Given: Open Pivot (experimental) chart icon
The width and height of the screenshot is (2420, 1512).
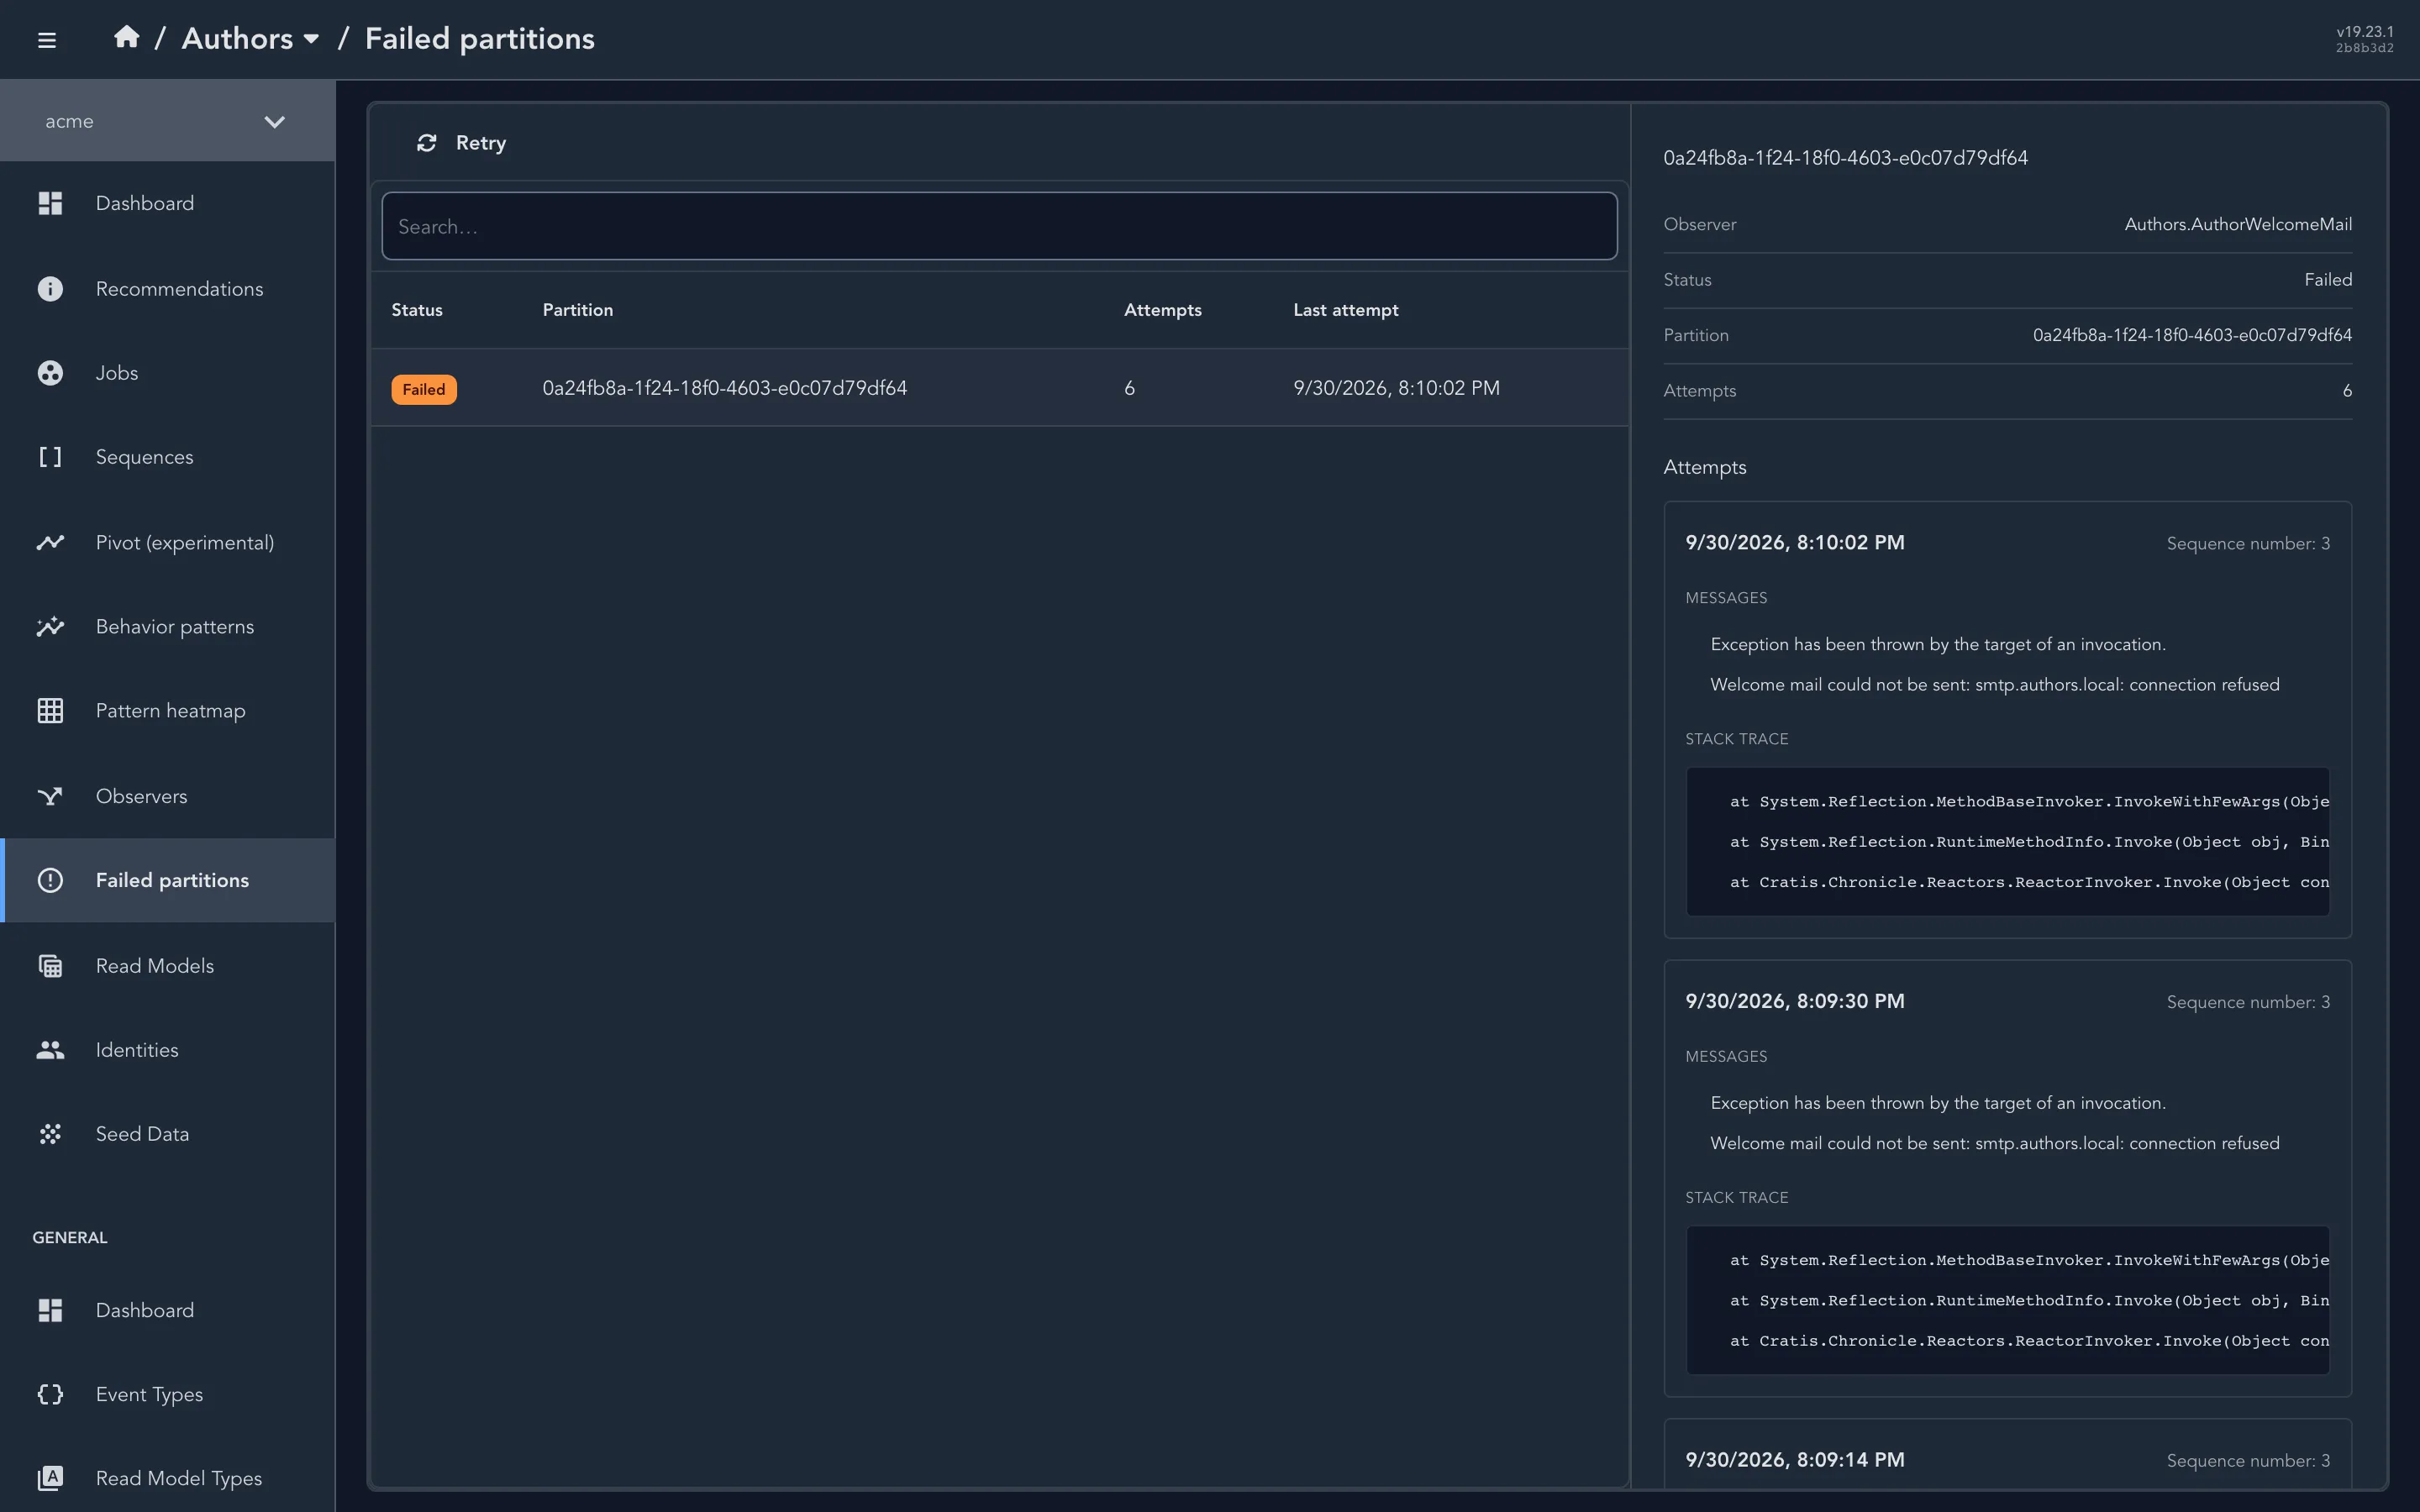Looking at the screenshot, I should (50, 542).
